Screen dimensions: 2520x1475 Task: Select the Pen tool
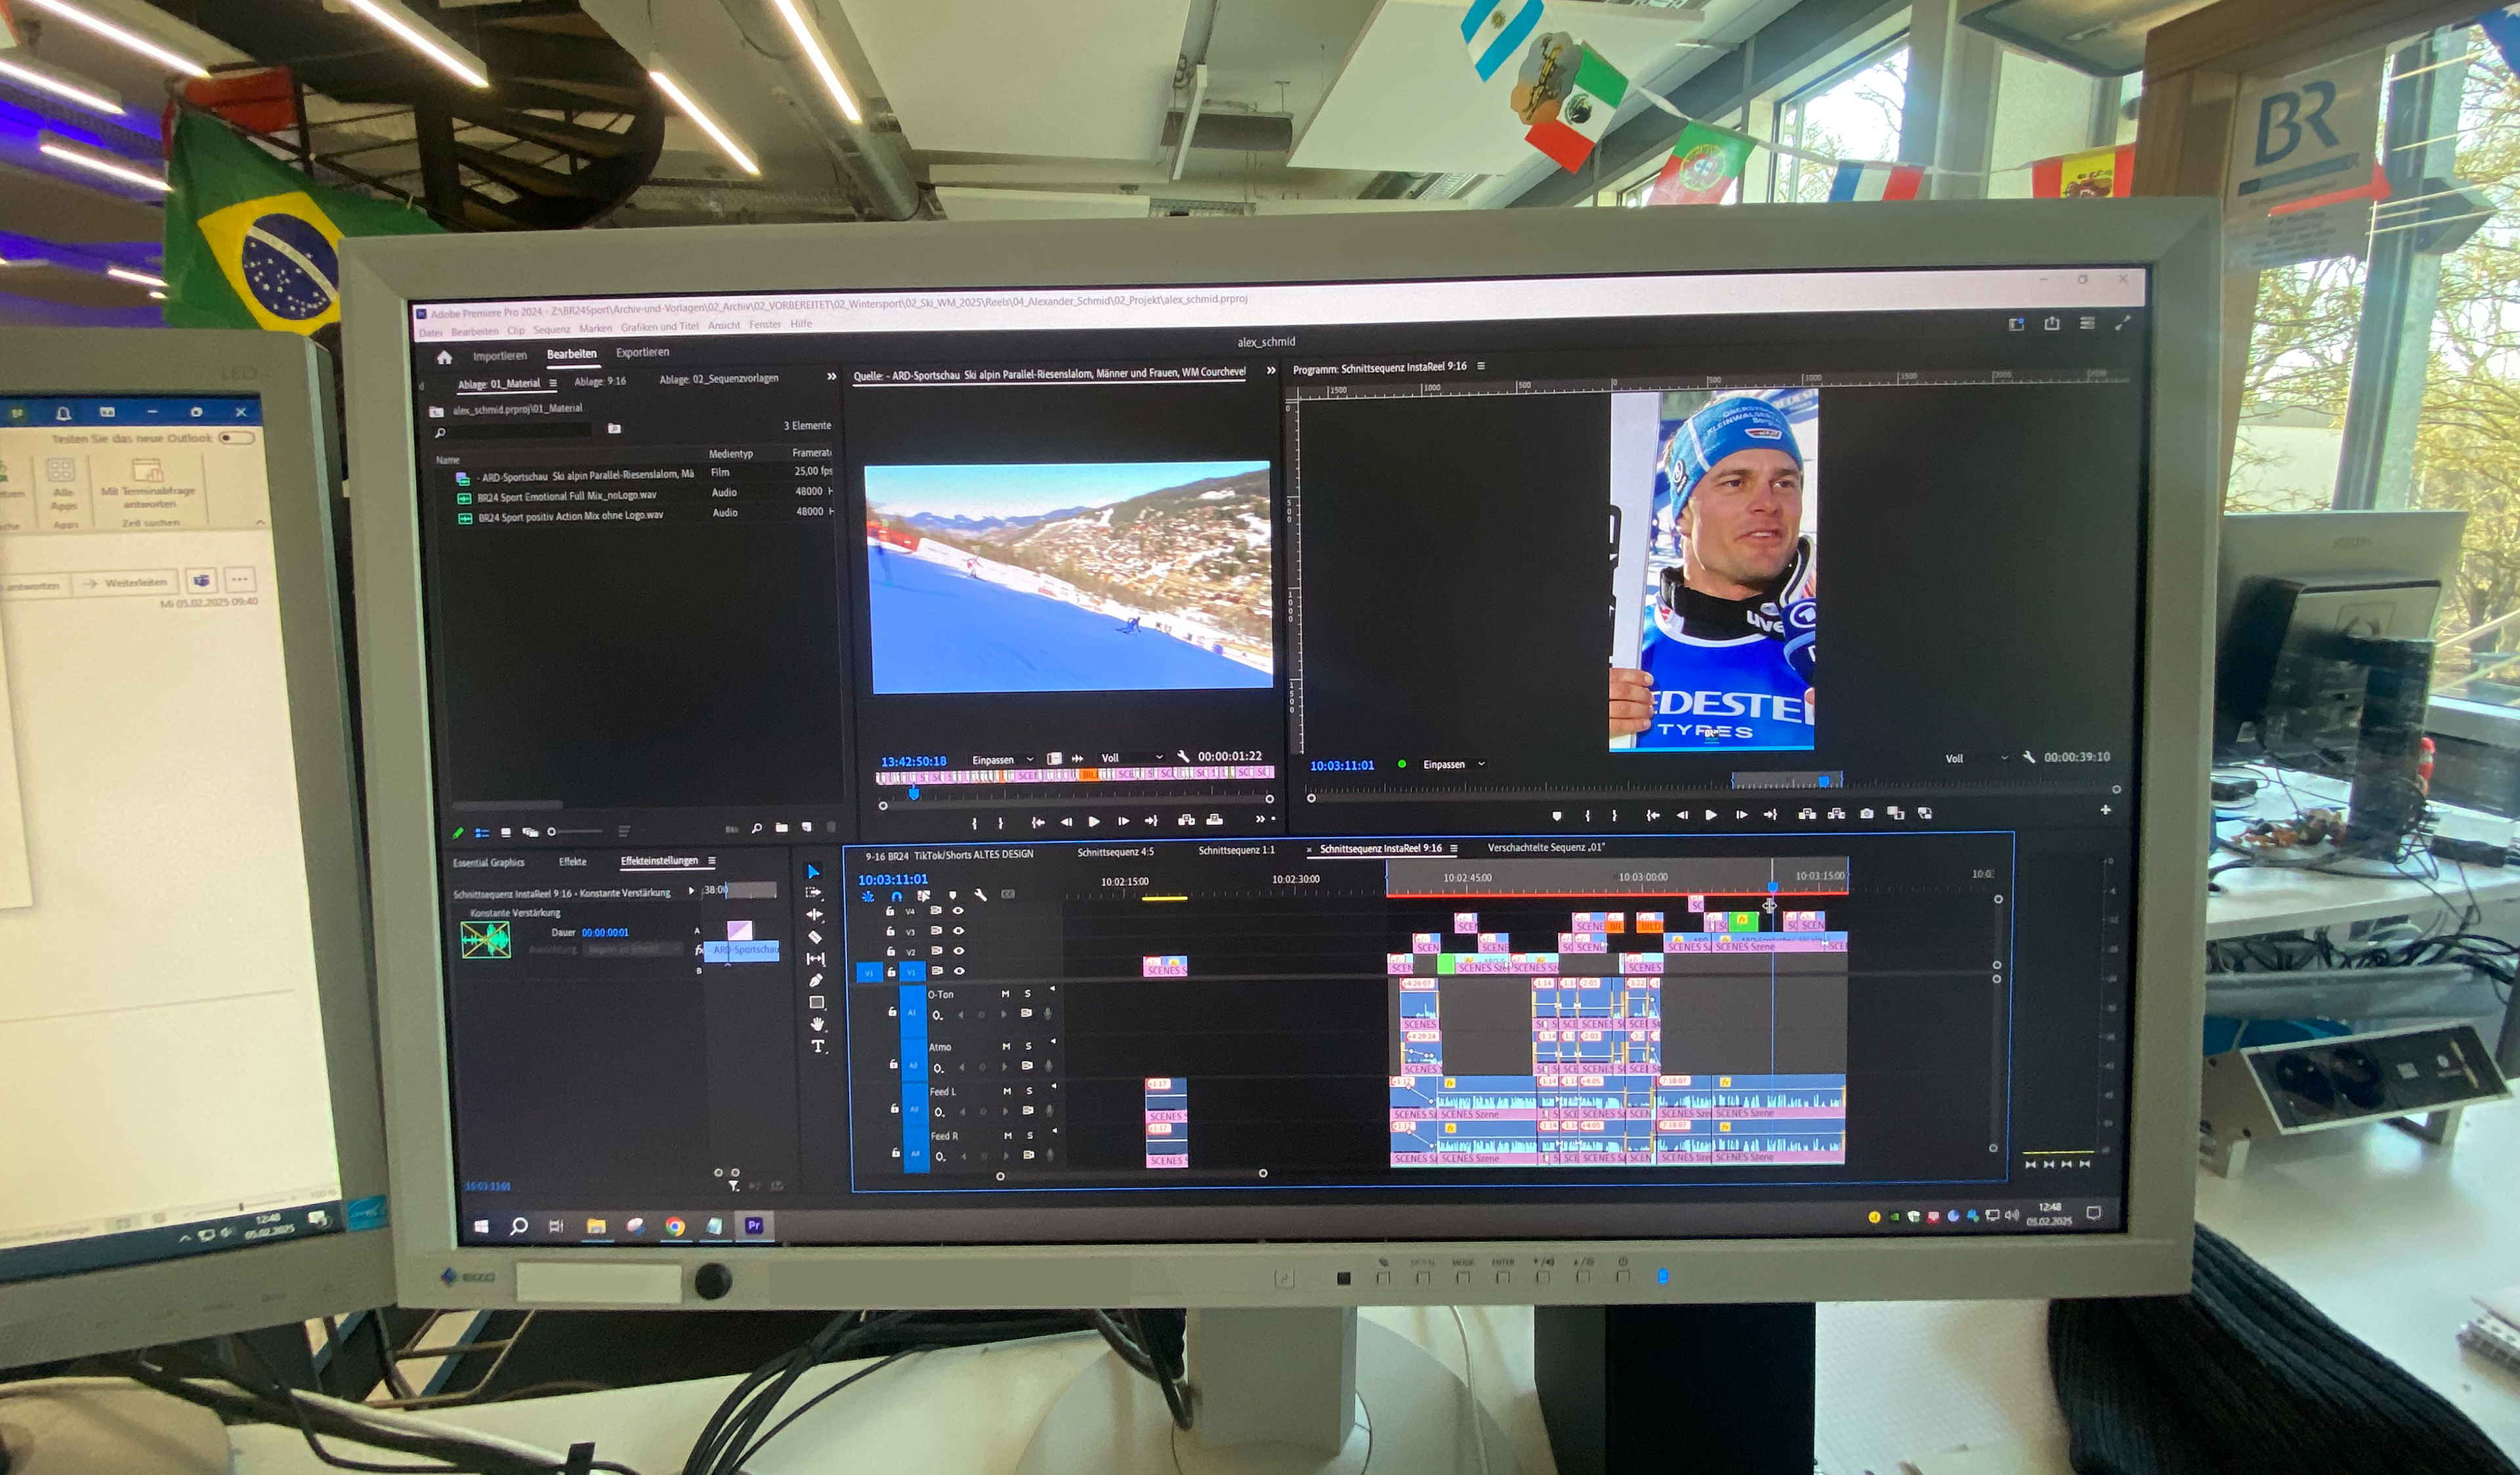816,980
